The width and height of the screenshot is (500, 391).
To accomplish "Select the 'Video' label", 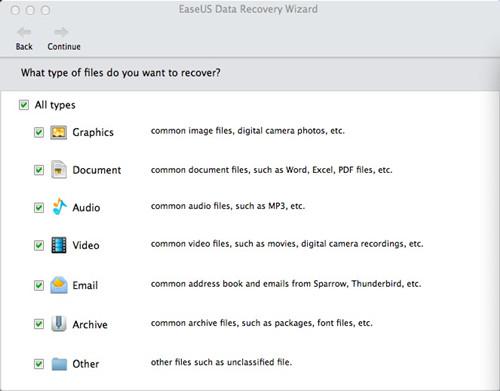I will pyautogui.click(x=86, y=245).
